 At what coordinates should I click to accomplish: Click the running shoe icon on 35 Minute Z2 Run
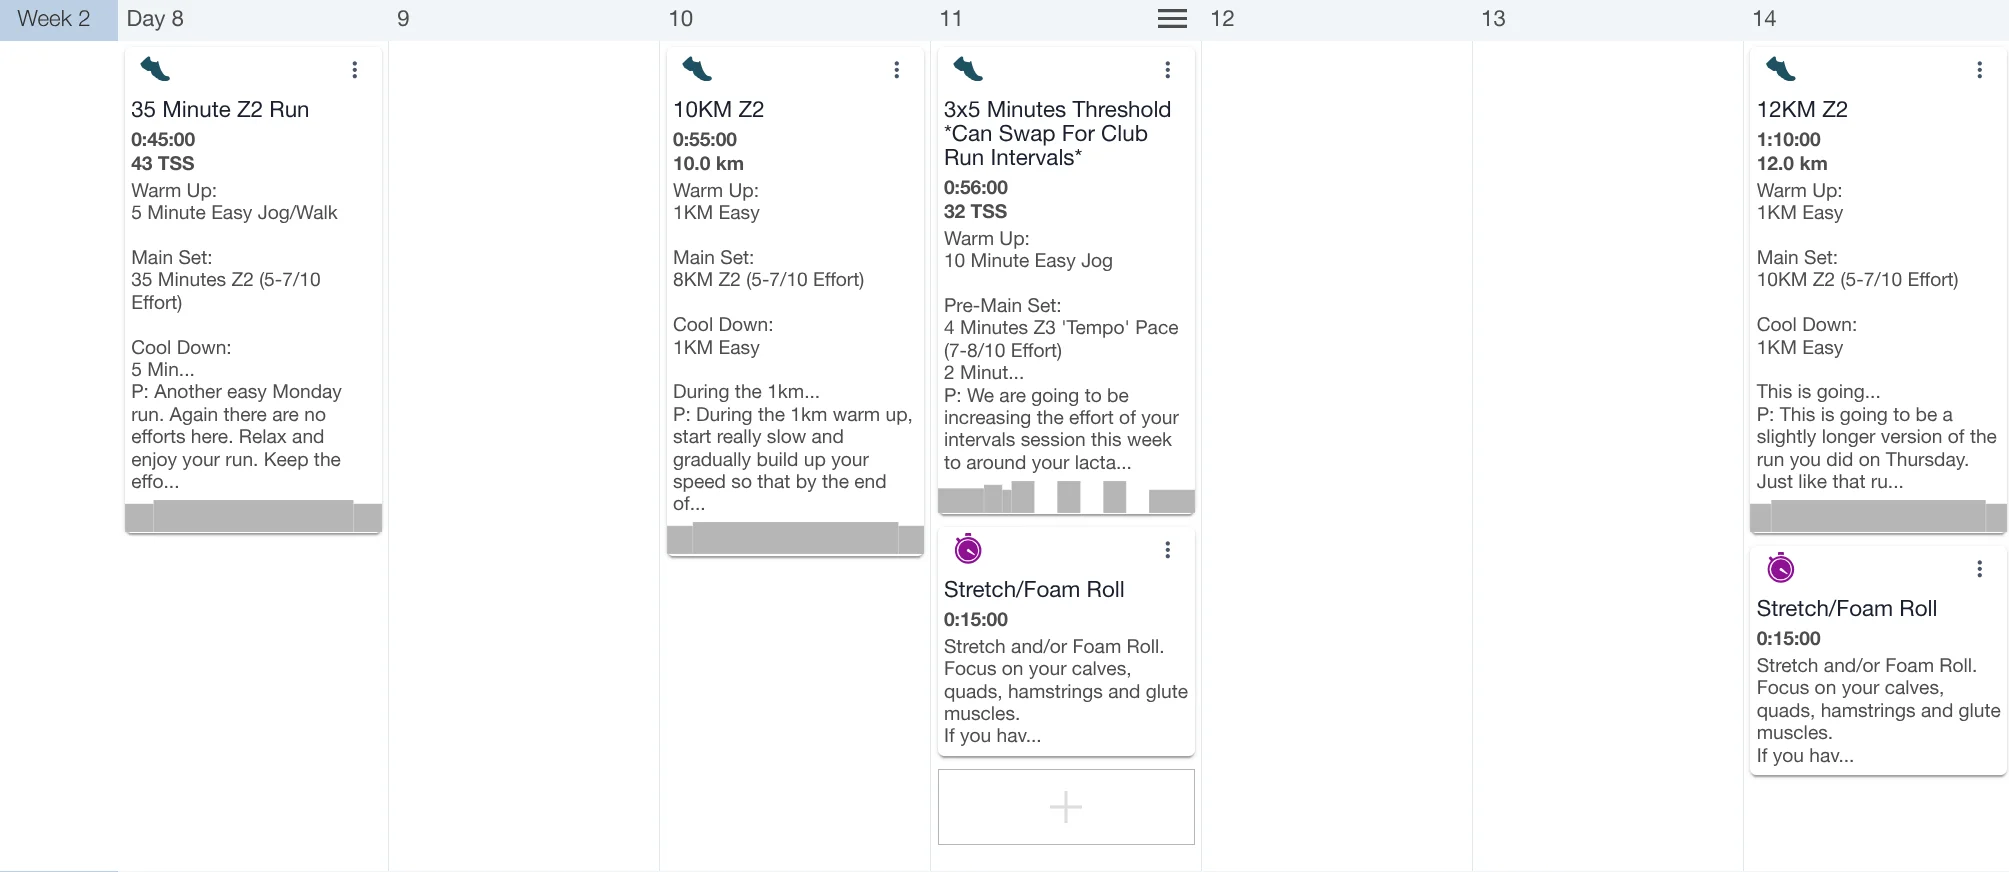pyautogui.click(x=155, y=69)
